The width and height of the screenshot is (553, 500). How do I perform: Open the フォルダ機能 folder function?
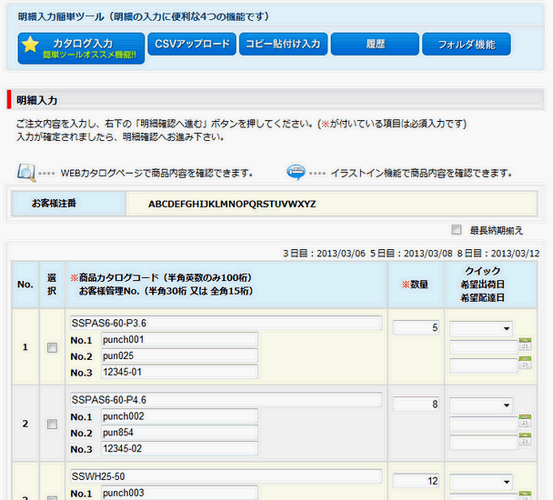click(466, 44)
